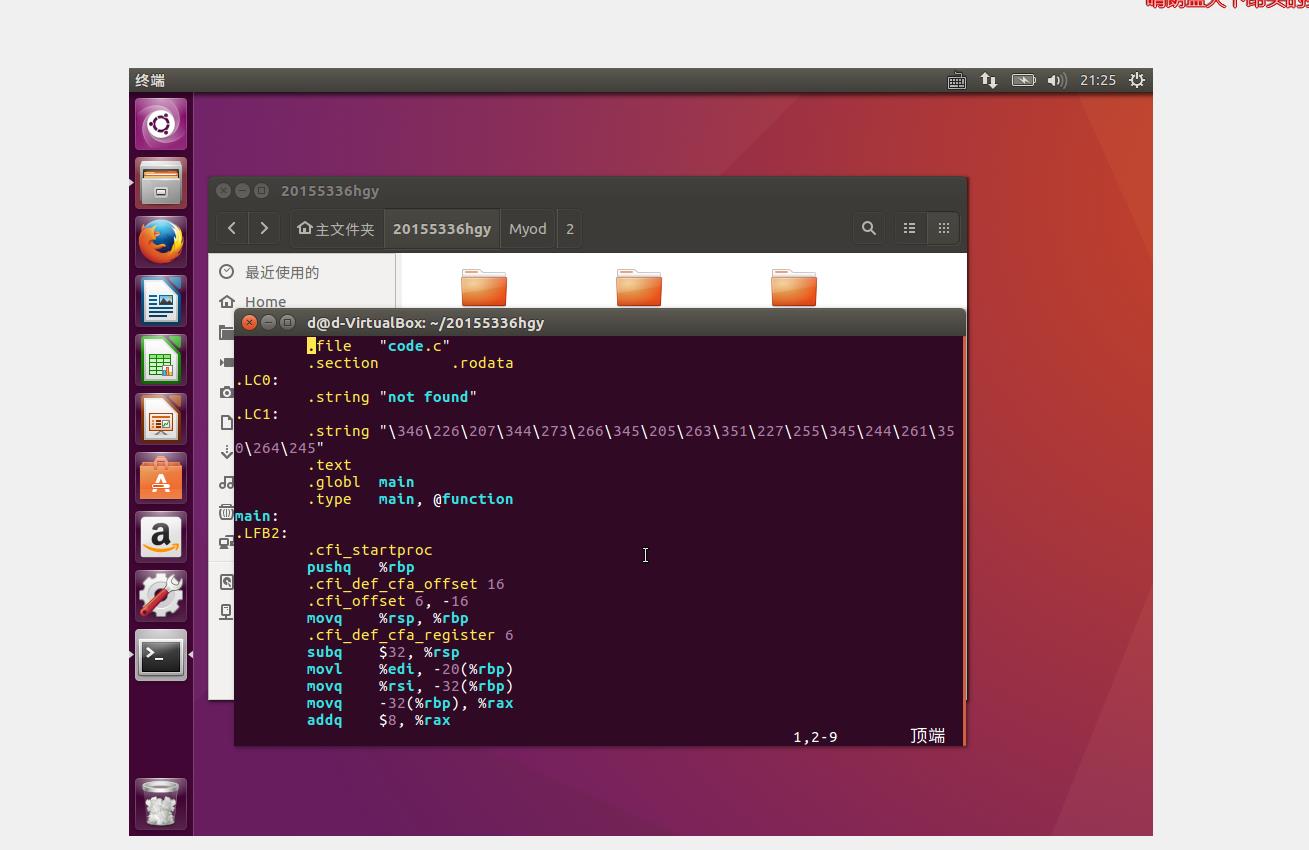
Task: Click the .cfi_def_cfa_offset 16 line
Action: (406, 584)
